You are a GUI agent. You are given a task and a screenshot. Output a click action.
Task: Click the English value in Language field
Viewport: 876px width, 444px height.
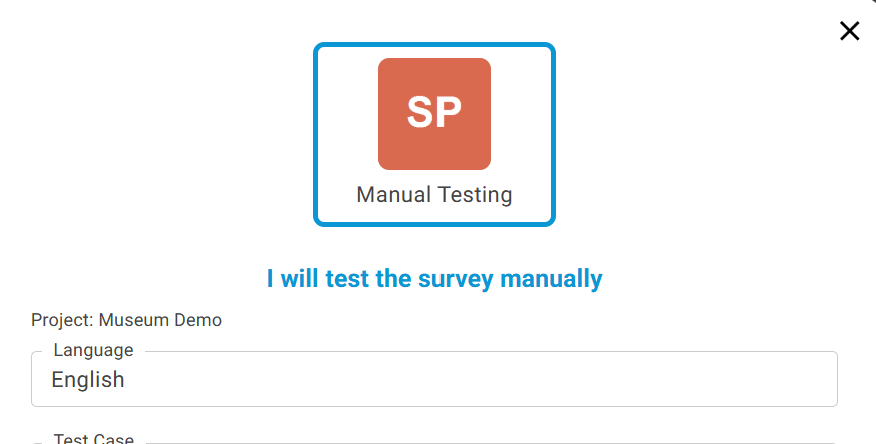tap(88, 380)
